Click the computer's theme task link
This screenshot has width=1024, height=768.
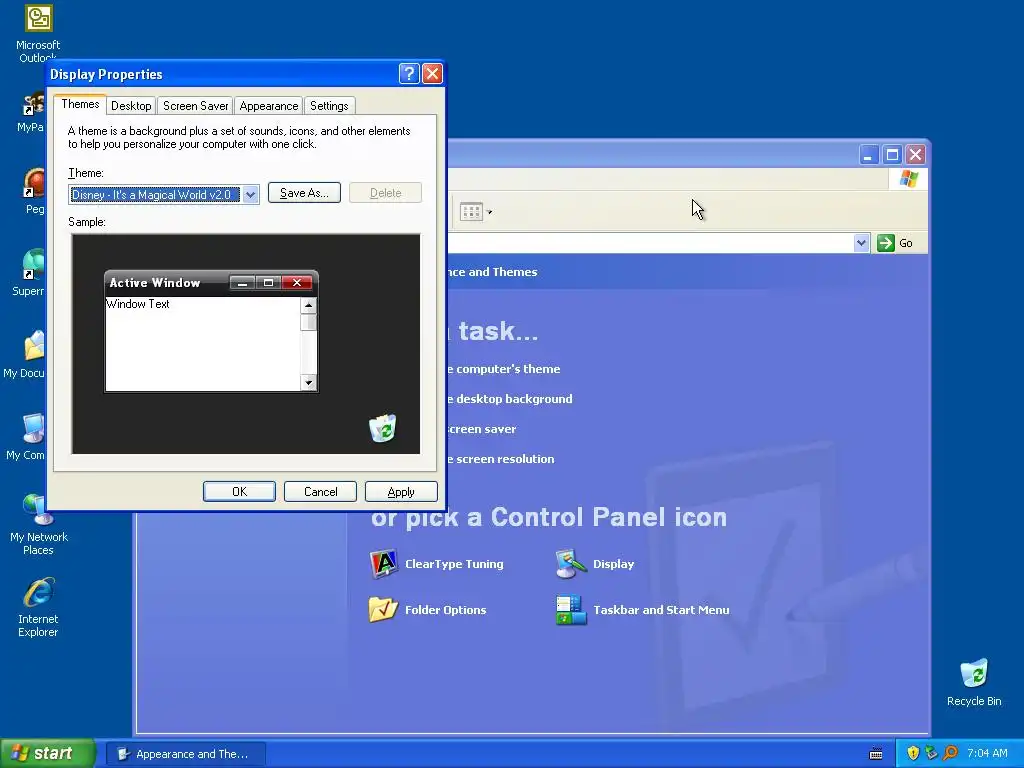coord(504,369)
